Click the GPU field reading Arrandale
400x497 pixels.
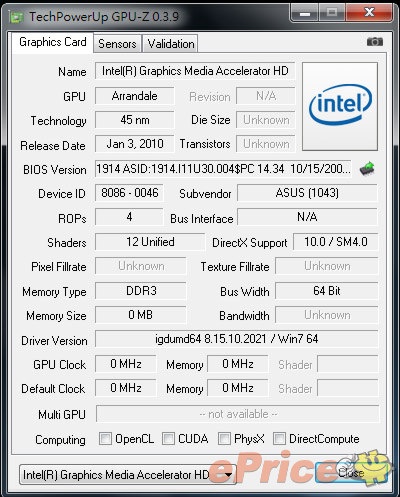pos(135,96)
